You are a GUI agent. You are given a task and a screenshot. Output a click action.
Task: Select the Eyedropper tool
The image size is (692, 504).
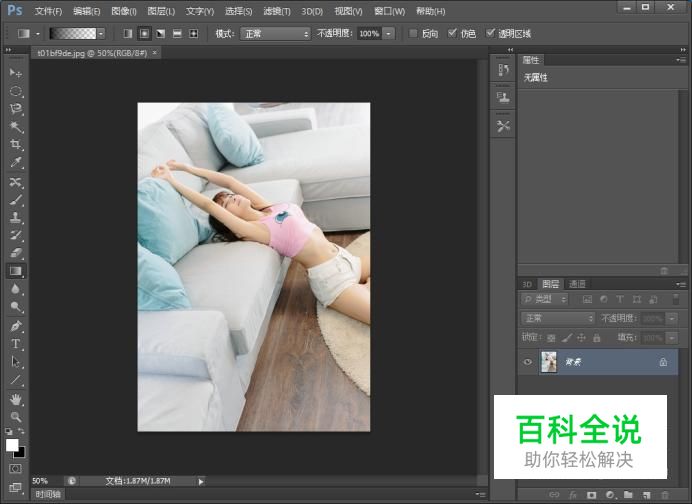point(16,162)
